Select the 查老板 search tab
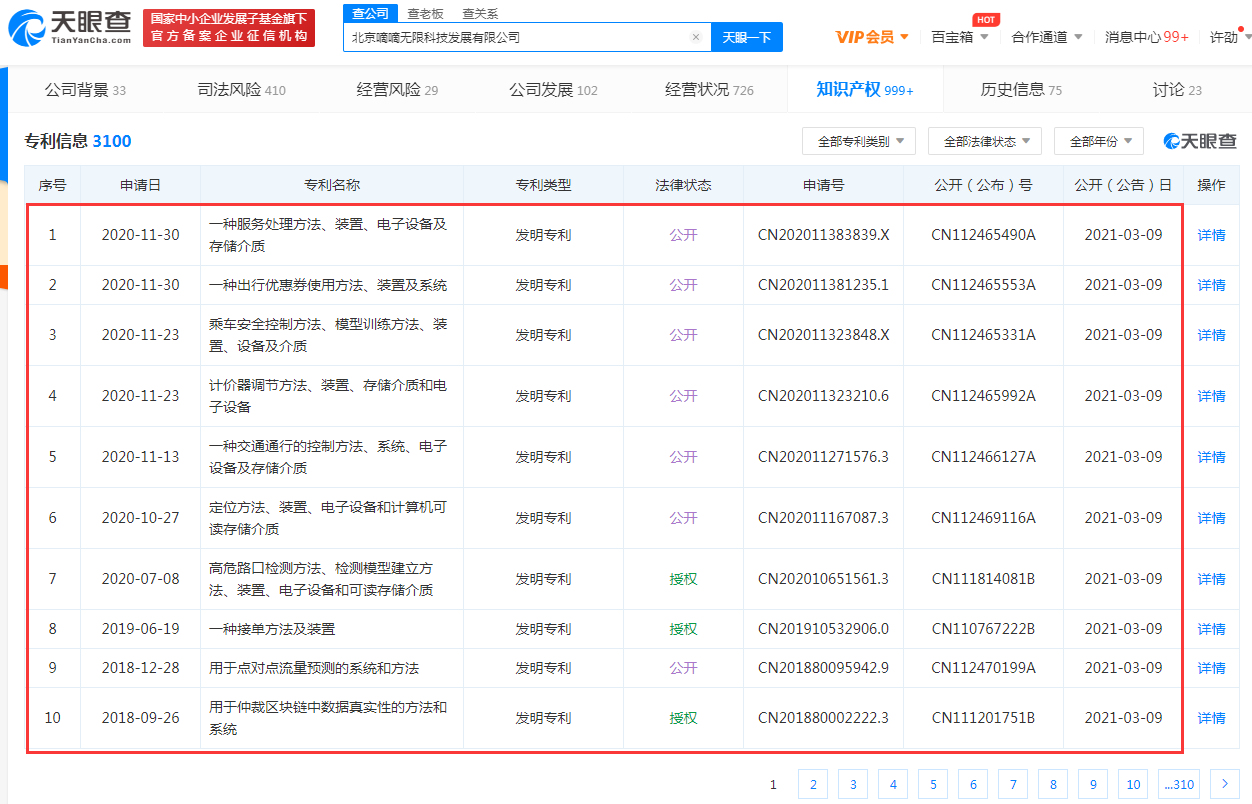 point(425,13)
